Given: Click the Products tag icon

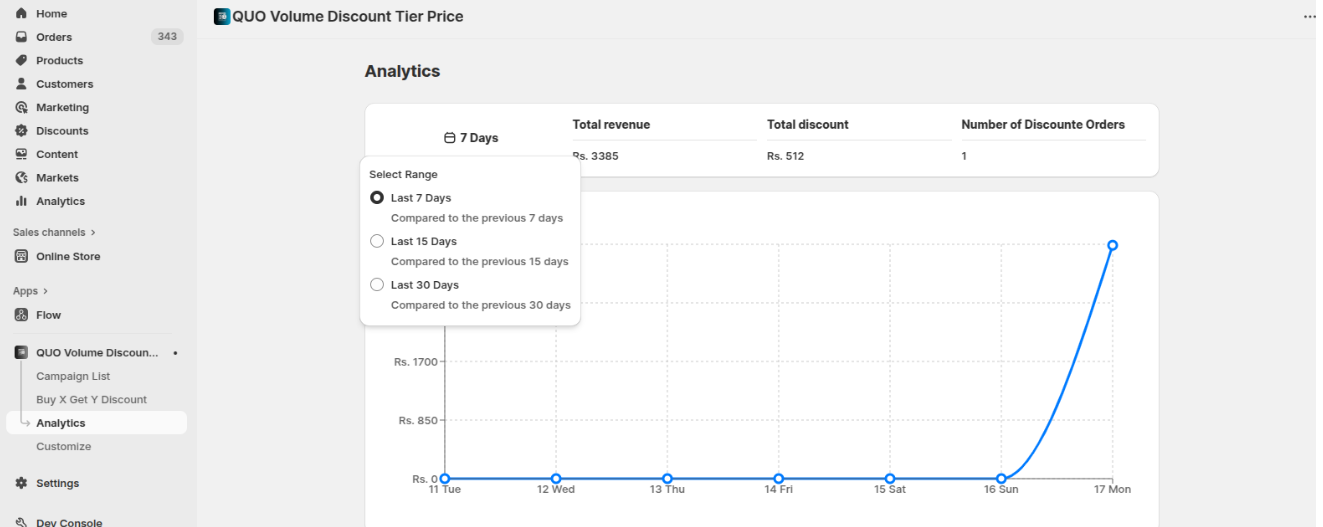Looking at the screenshot, I should click(21, 61).
